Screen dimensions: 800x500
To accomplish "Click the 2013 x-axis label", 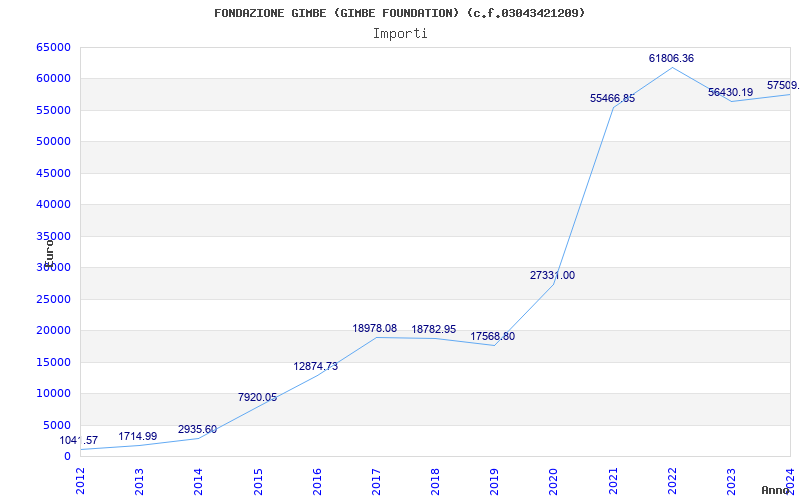I will [139, 482].
